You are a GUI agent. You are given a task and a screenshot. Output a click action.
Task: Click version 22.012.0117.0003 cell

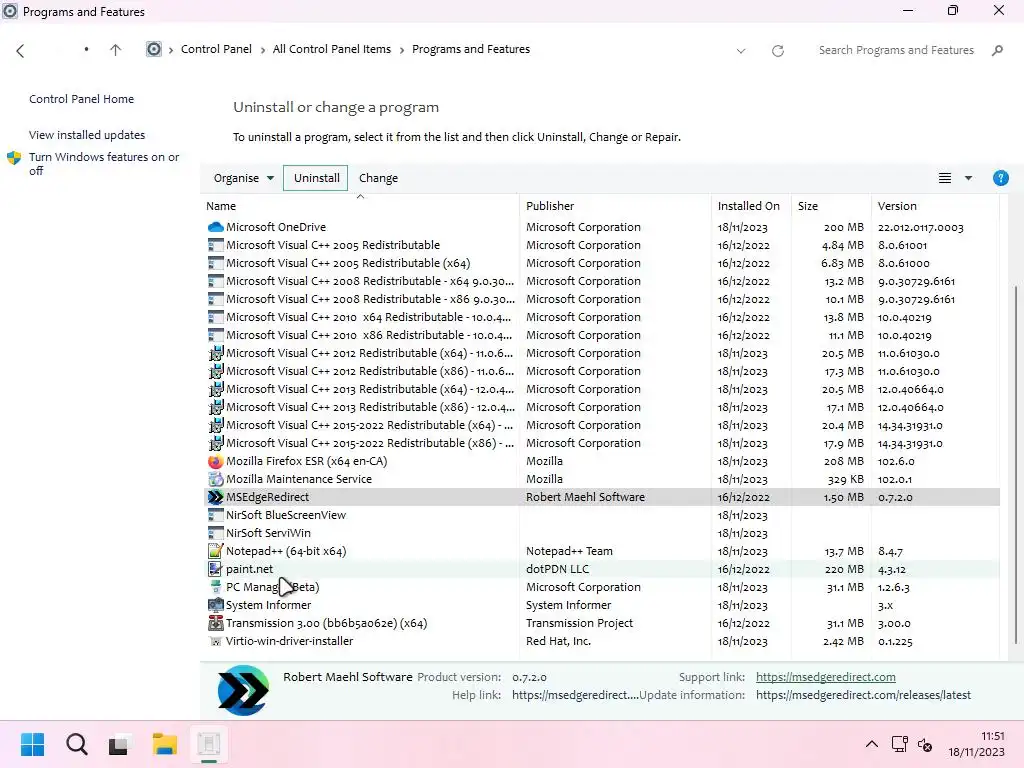click(x=920, y=227)
